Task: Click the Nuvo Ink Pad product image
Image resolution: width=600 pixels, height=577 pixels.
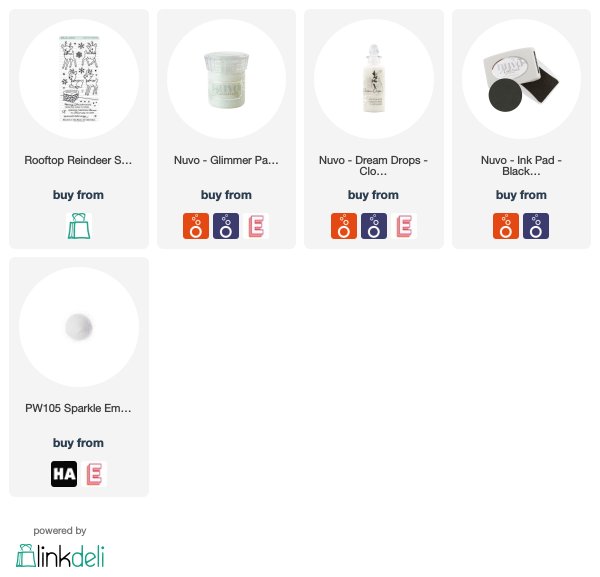Action: tap(521, 79)
